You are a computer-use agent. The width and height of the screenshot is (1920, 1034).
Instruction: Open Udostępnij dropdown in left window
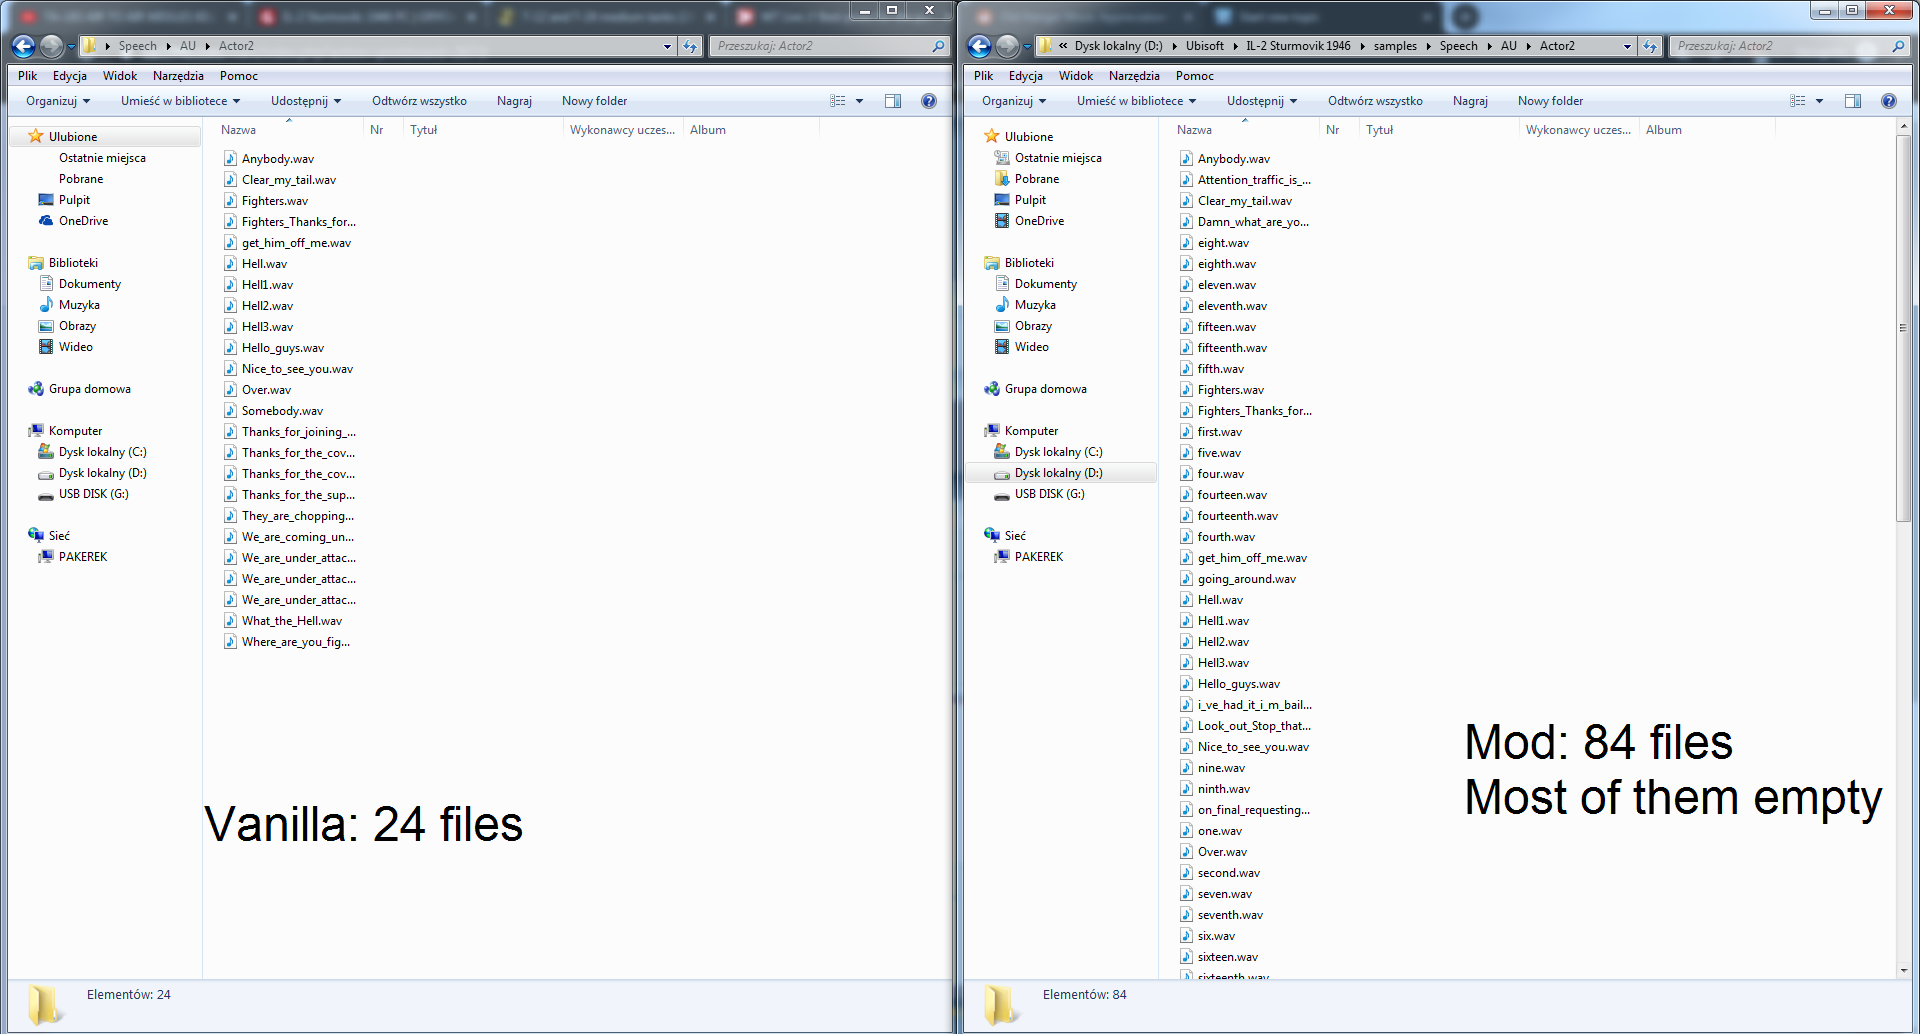click(x=306, y=101)
